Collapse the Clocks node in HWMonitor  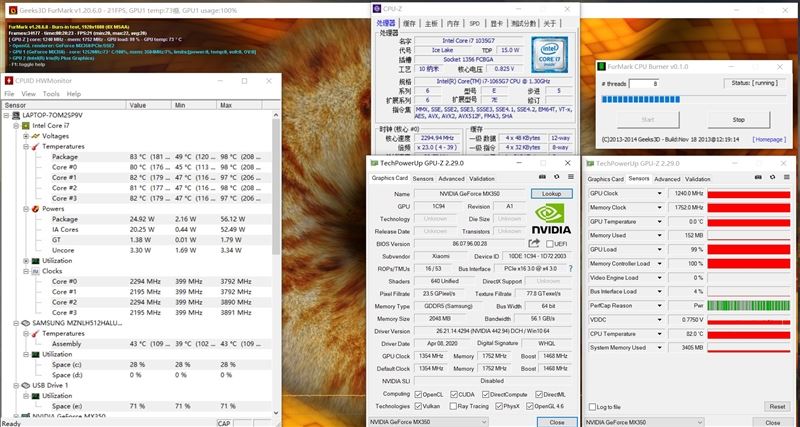(x=26, y=271)
